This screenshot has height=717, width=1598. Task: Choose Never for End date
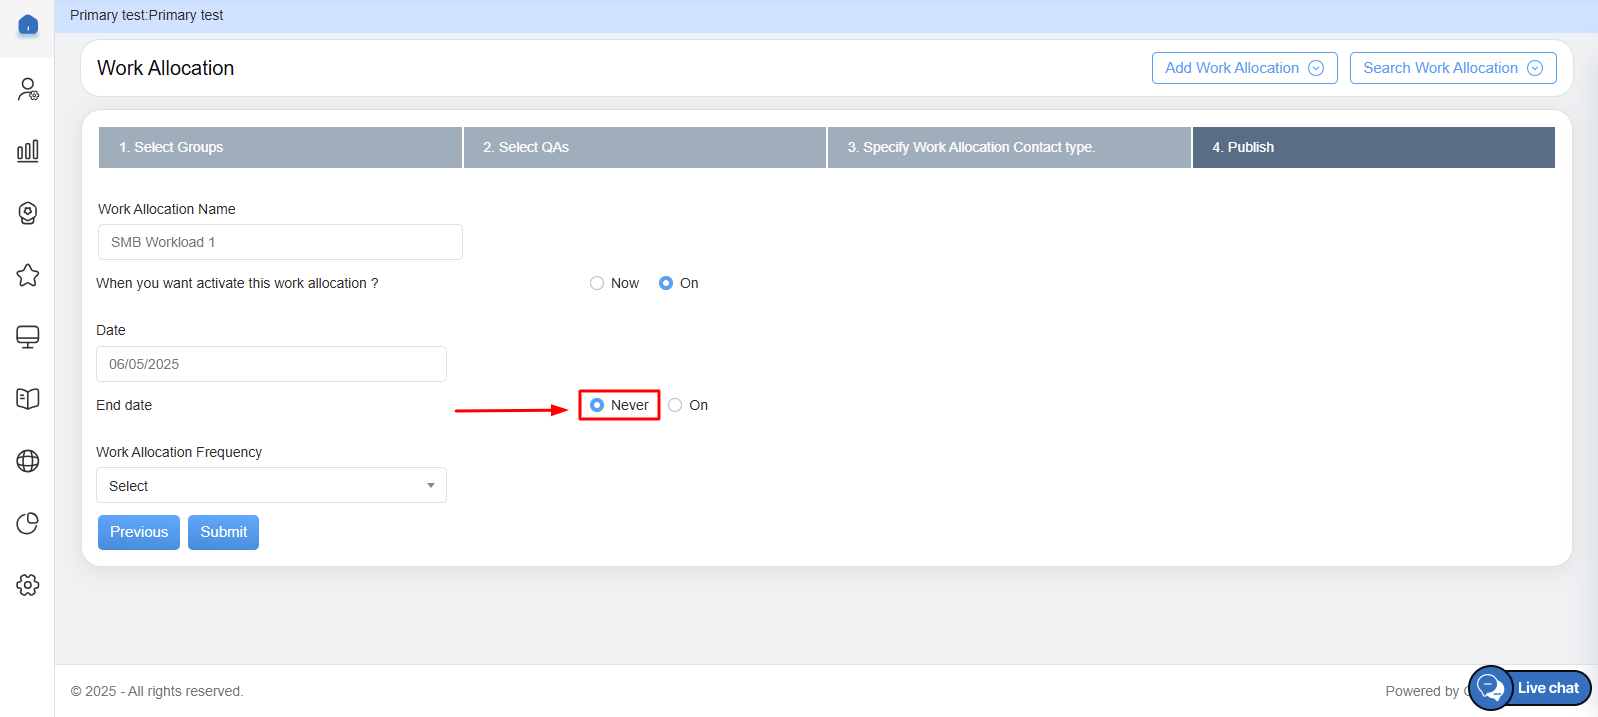[597, 405]
